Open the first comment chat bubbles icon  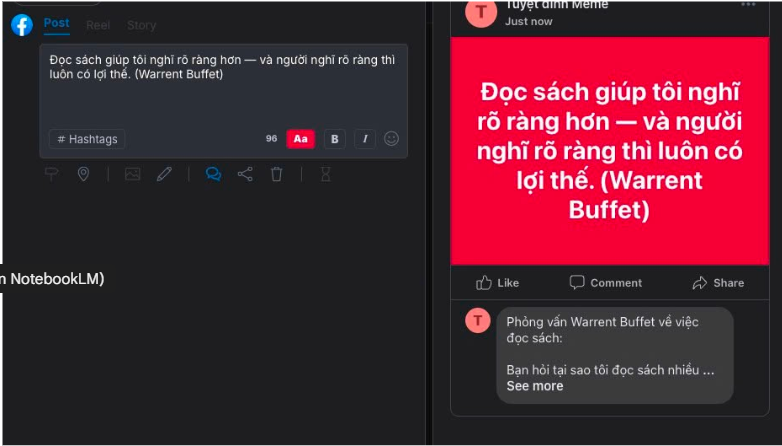pyautogui.click(x=213, y=174)
